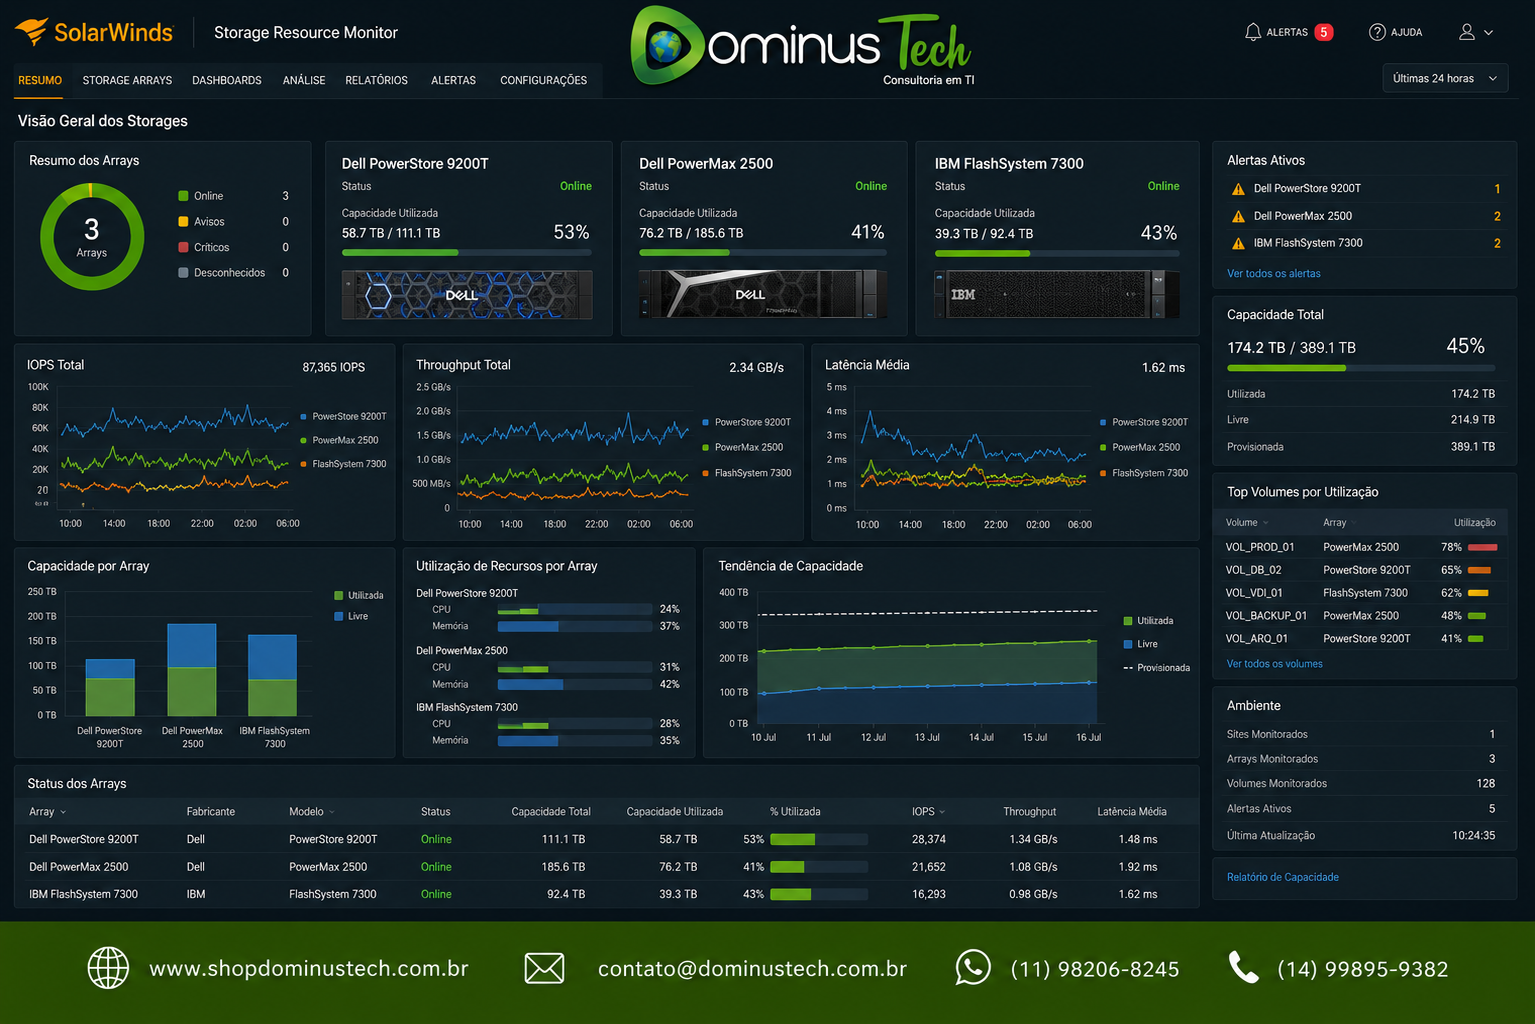Open IBM FlashSystem 7300 row in Status table
The width and height of the screenshot is (1535, 1024).
[607, 894]
